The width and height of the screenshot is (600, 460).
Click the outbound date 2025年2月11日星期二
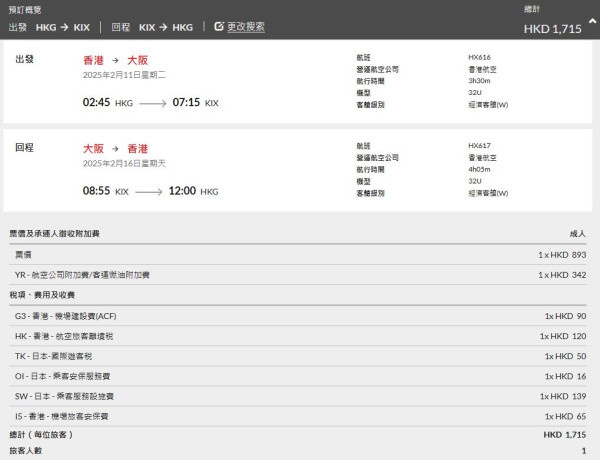tap(124, 75)
